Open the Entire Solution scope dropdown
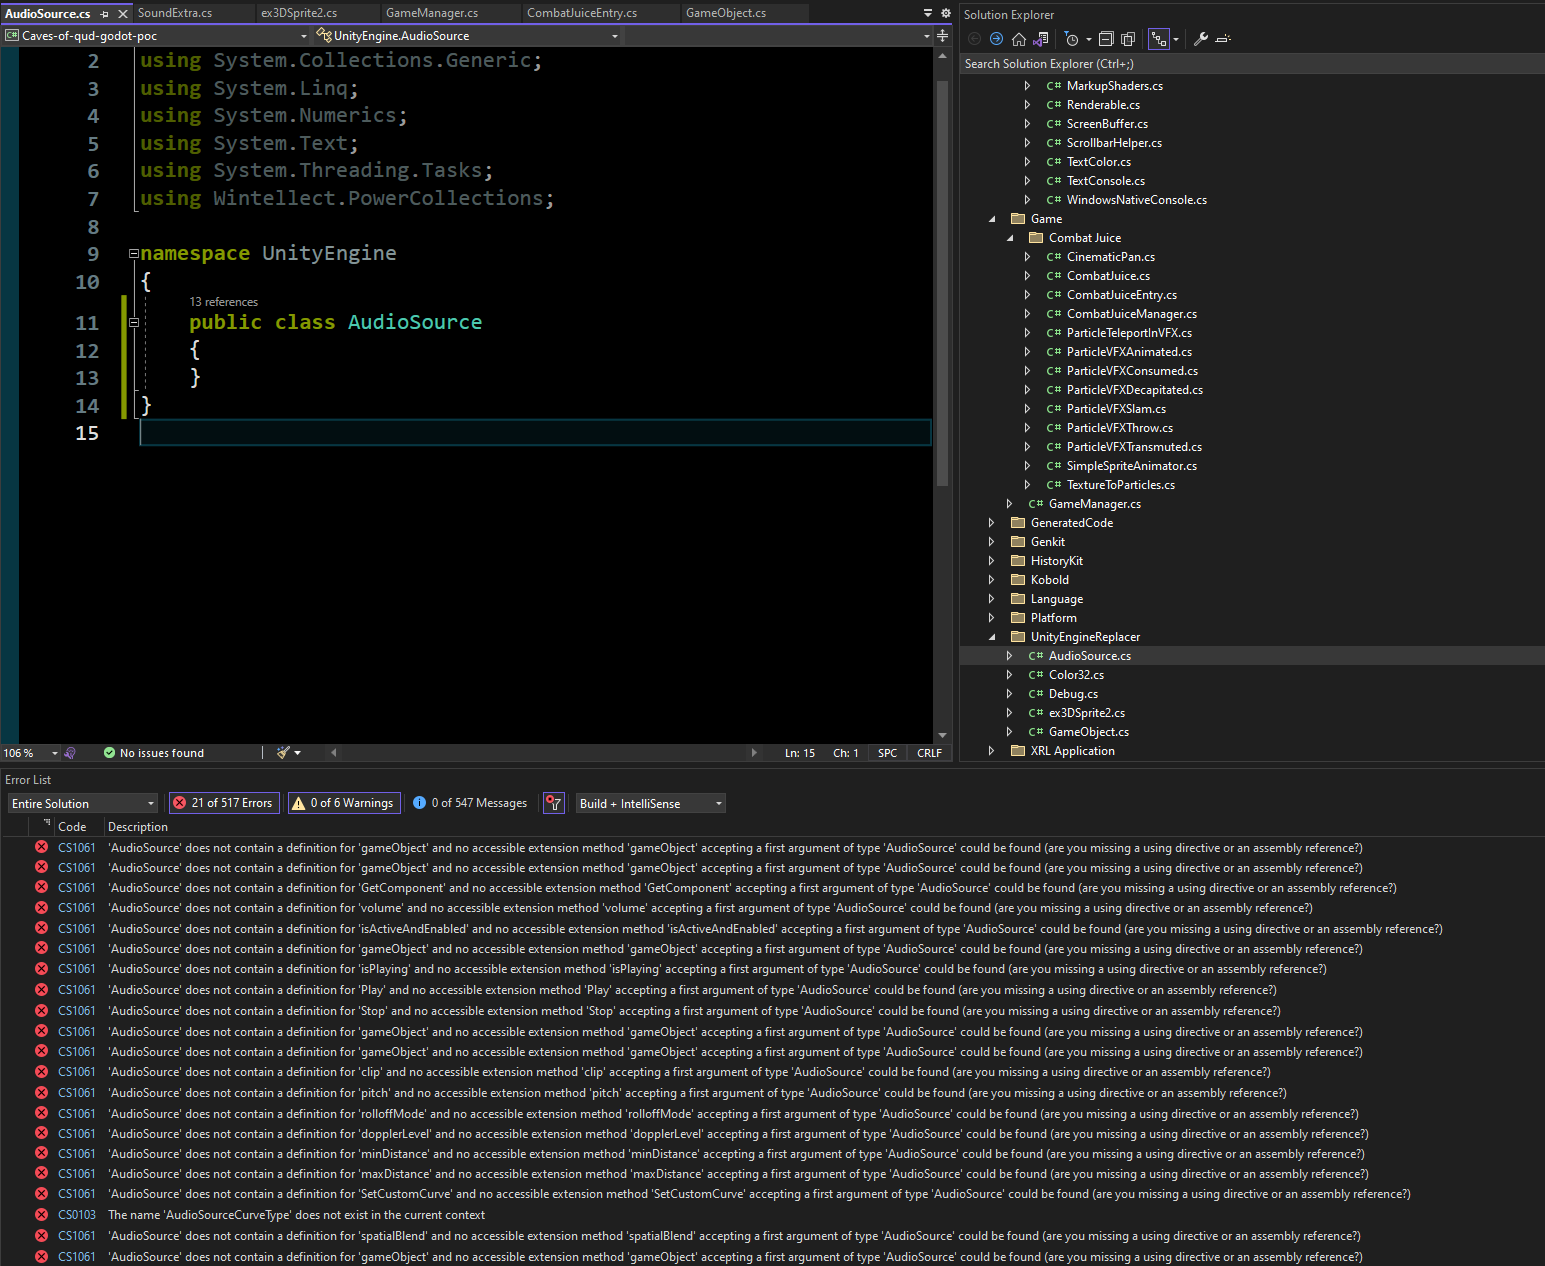 (83, 803)
